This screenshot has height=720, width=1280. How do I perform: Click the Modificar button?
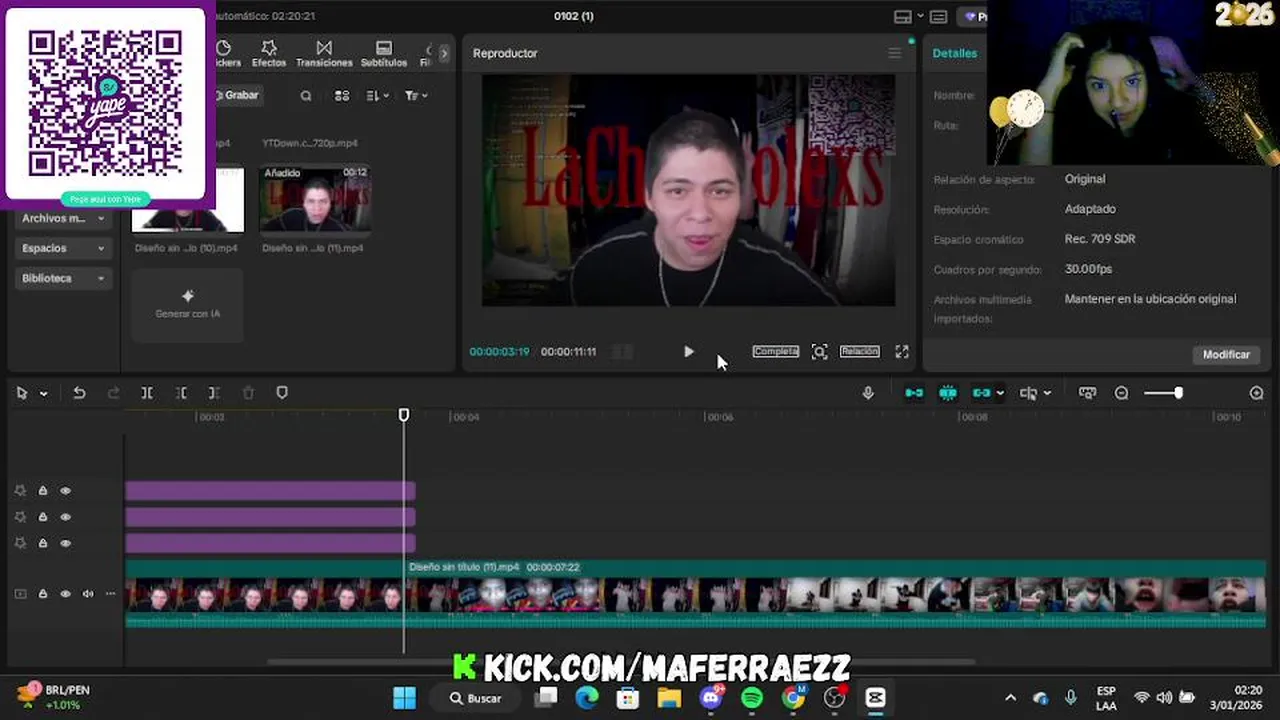tap(1226, 354)
